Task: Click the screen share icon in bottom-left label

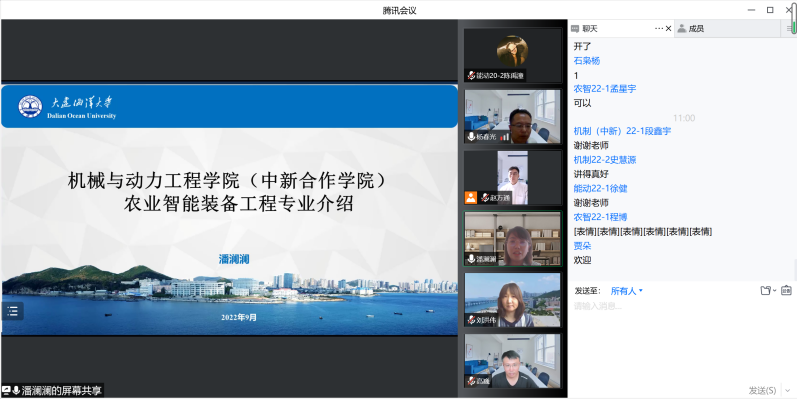Action: 6,390
